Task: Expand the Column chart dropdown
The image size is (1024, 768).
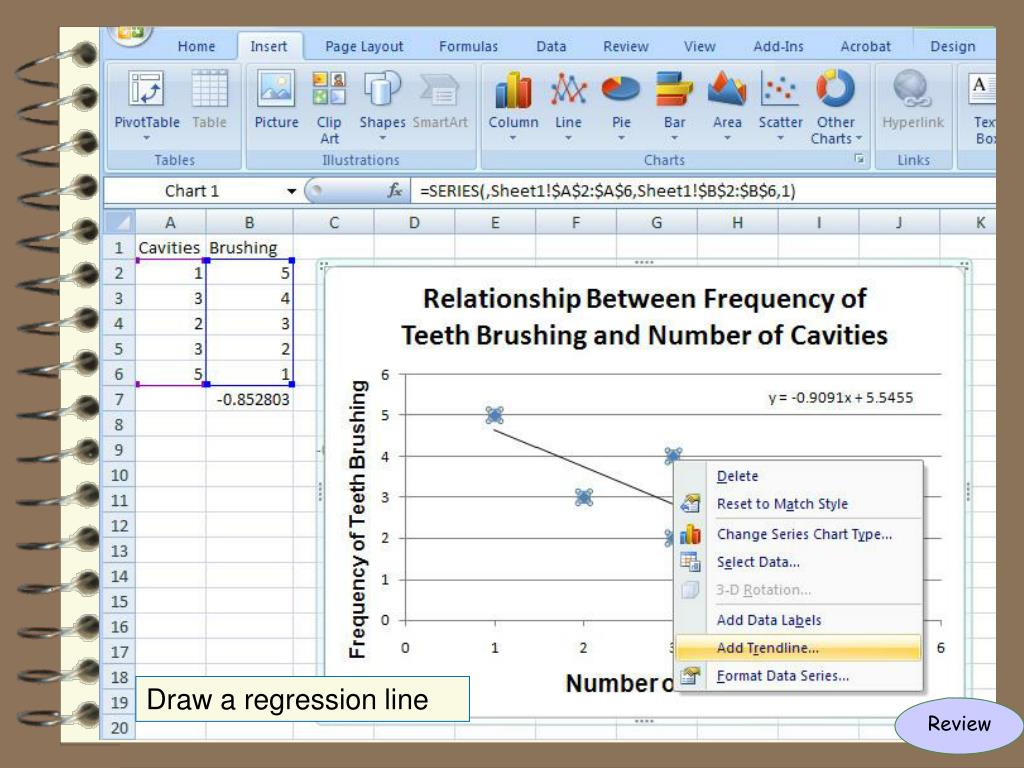Action: point(512,139)
